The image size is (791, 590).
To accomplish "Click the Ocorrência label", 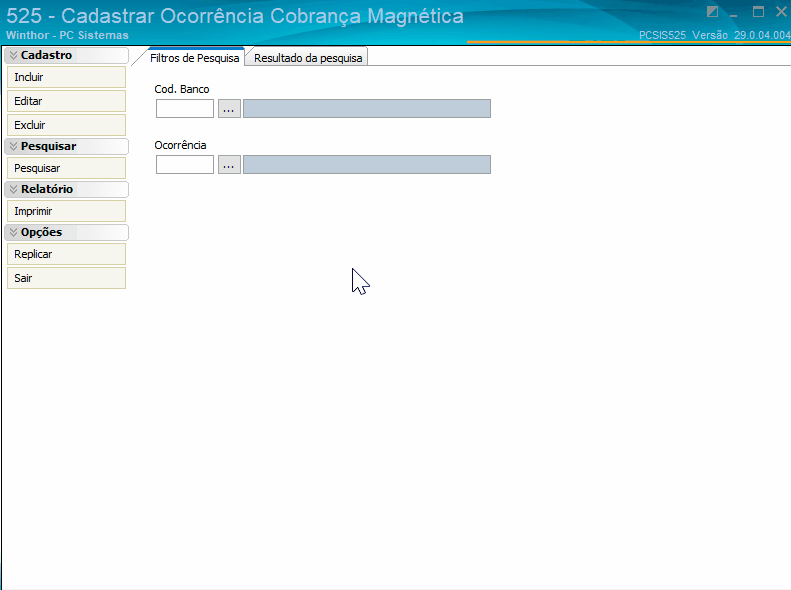I will pyautogui.click(x=180, y=145).
